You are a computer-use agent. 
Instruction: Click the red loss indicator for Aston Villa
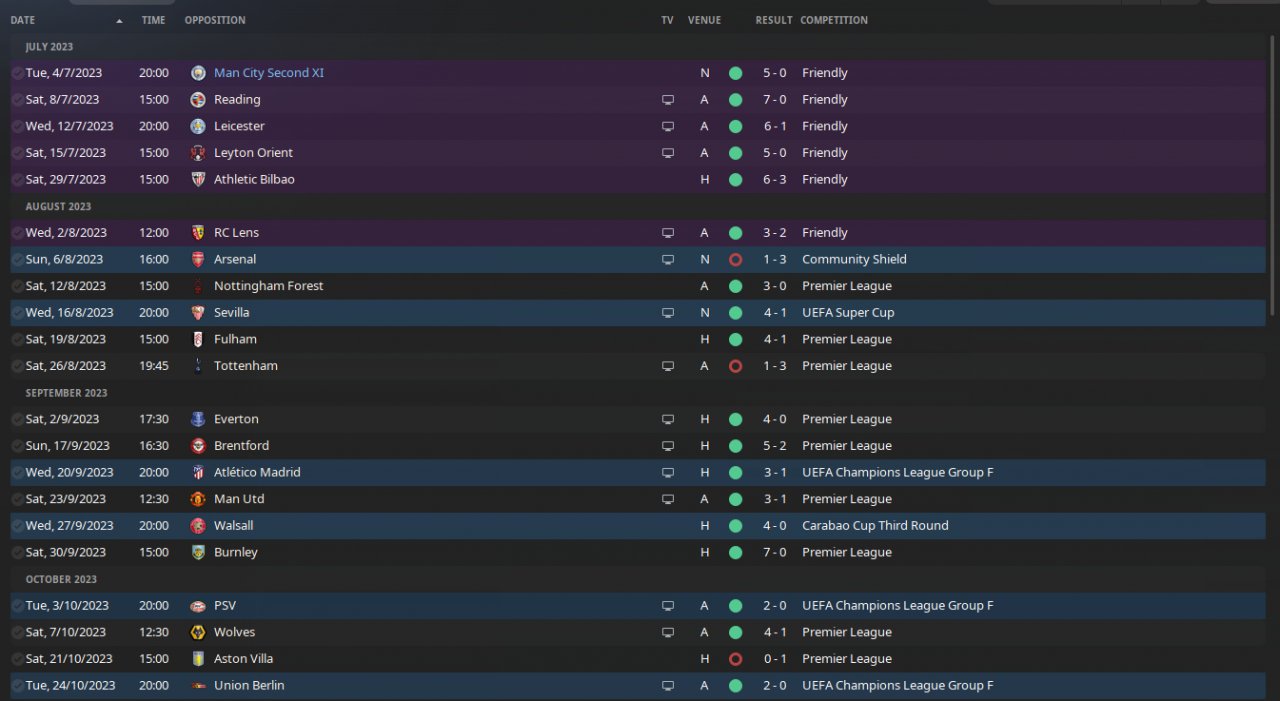click(x=736, y=659)
